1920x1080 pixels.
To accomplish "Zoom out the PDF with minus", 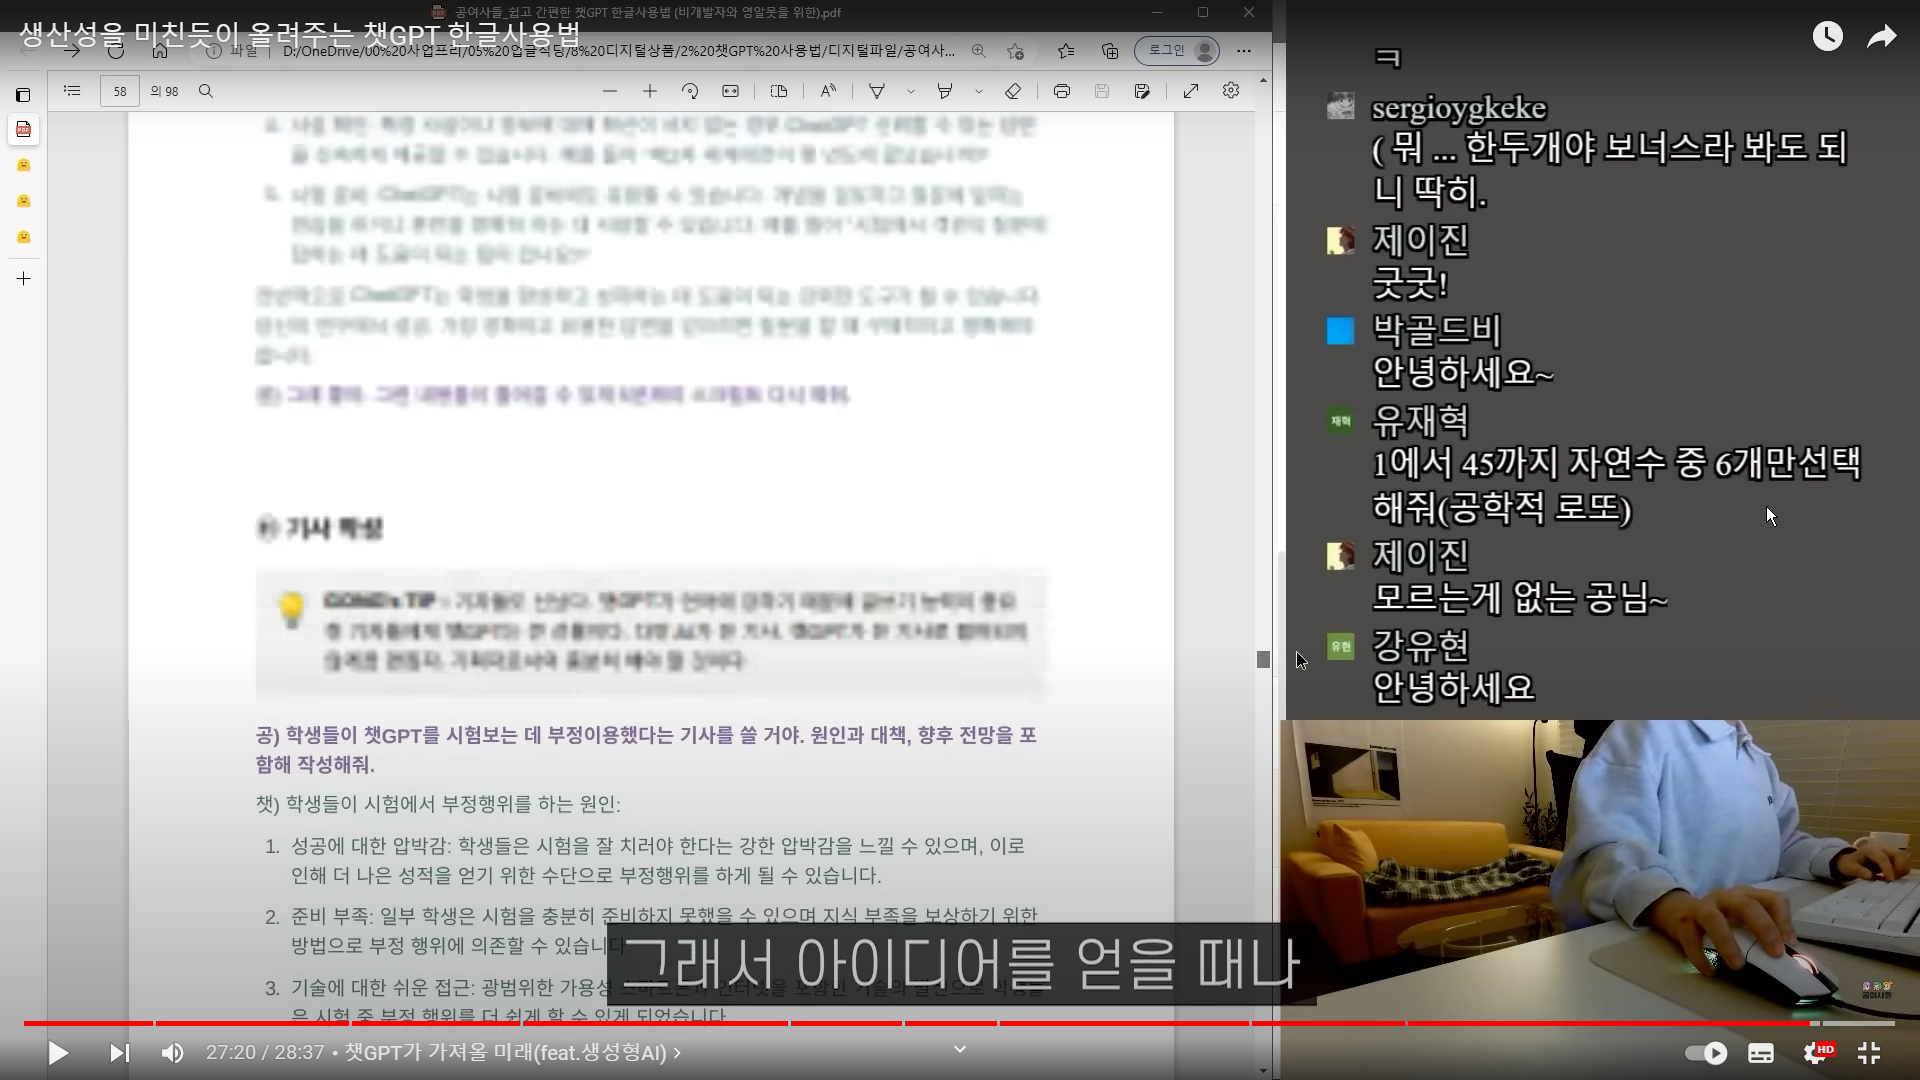I will (610, 91).
